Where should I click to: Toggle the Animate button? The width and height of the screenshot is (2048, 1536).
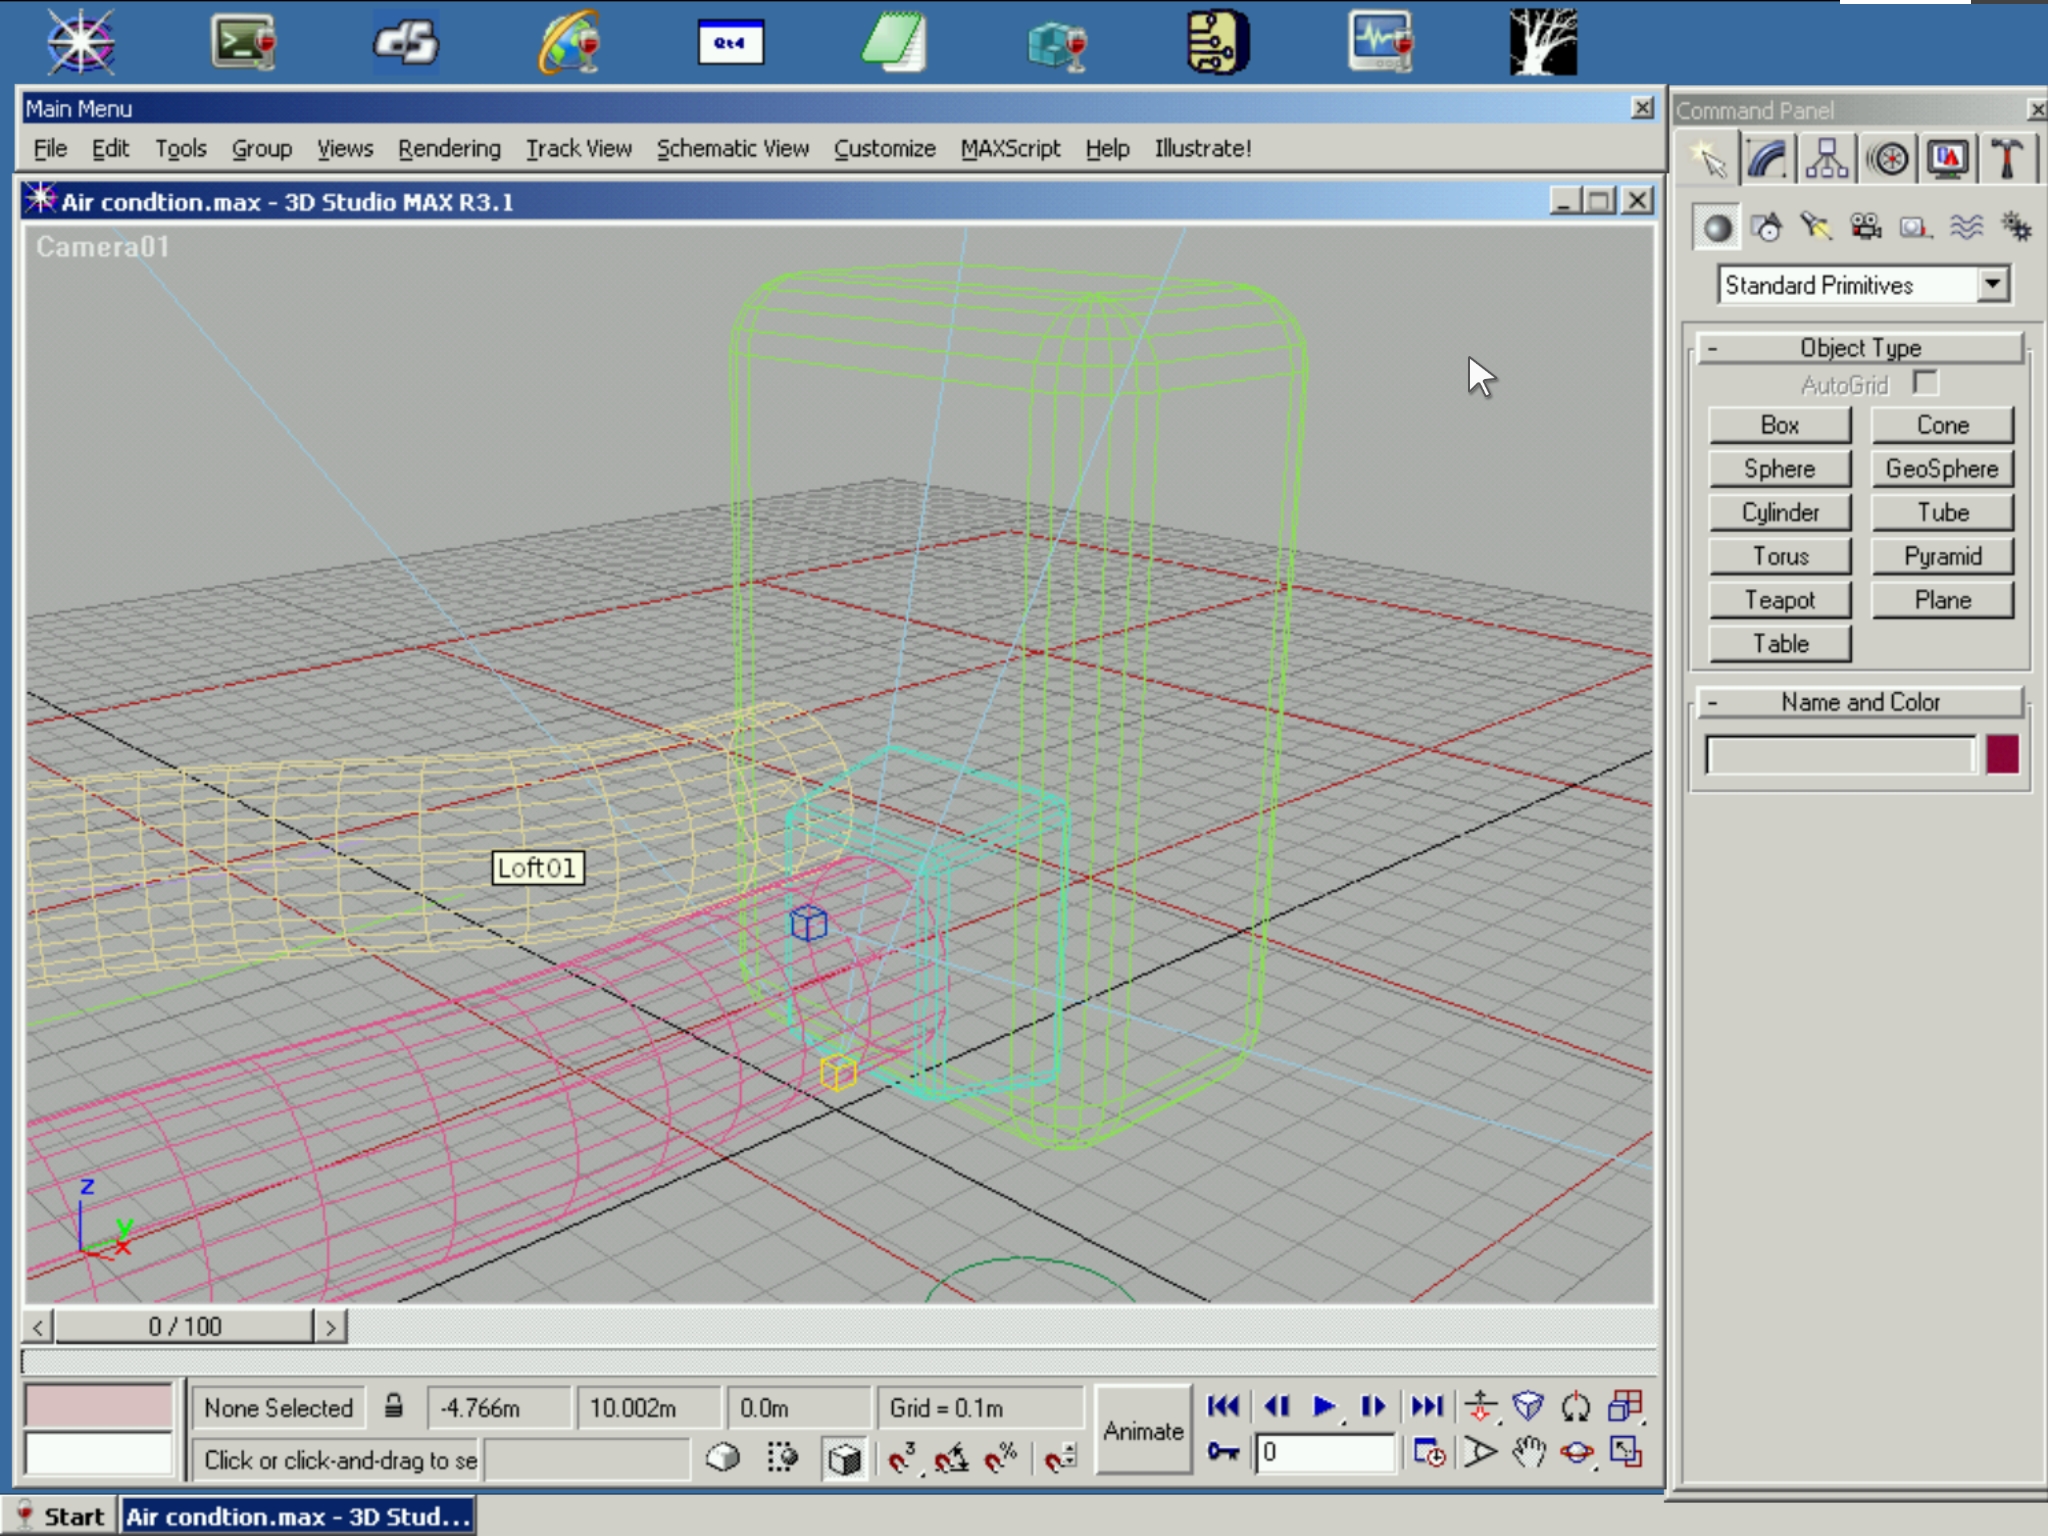coord(1143,1431)
